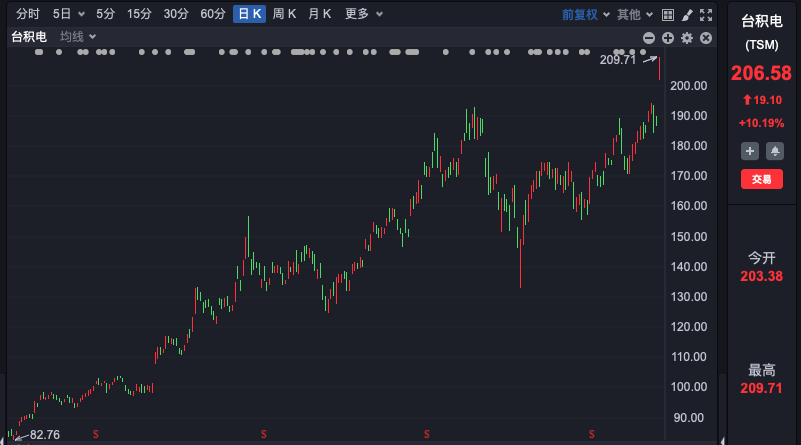Expand the 均线 indicator dropdown
This screenshot has width=801, height=445.
(x=78, y=37)
